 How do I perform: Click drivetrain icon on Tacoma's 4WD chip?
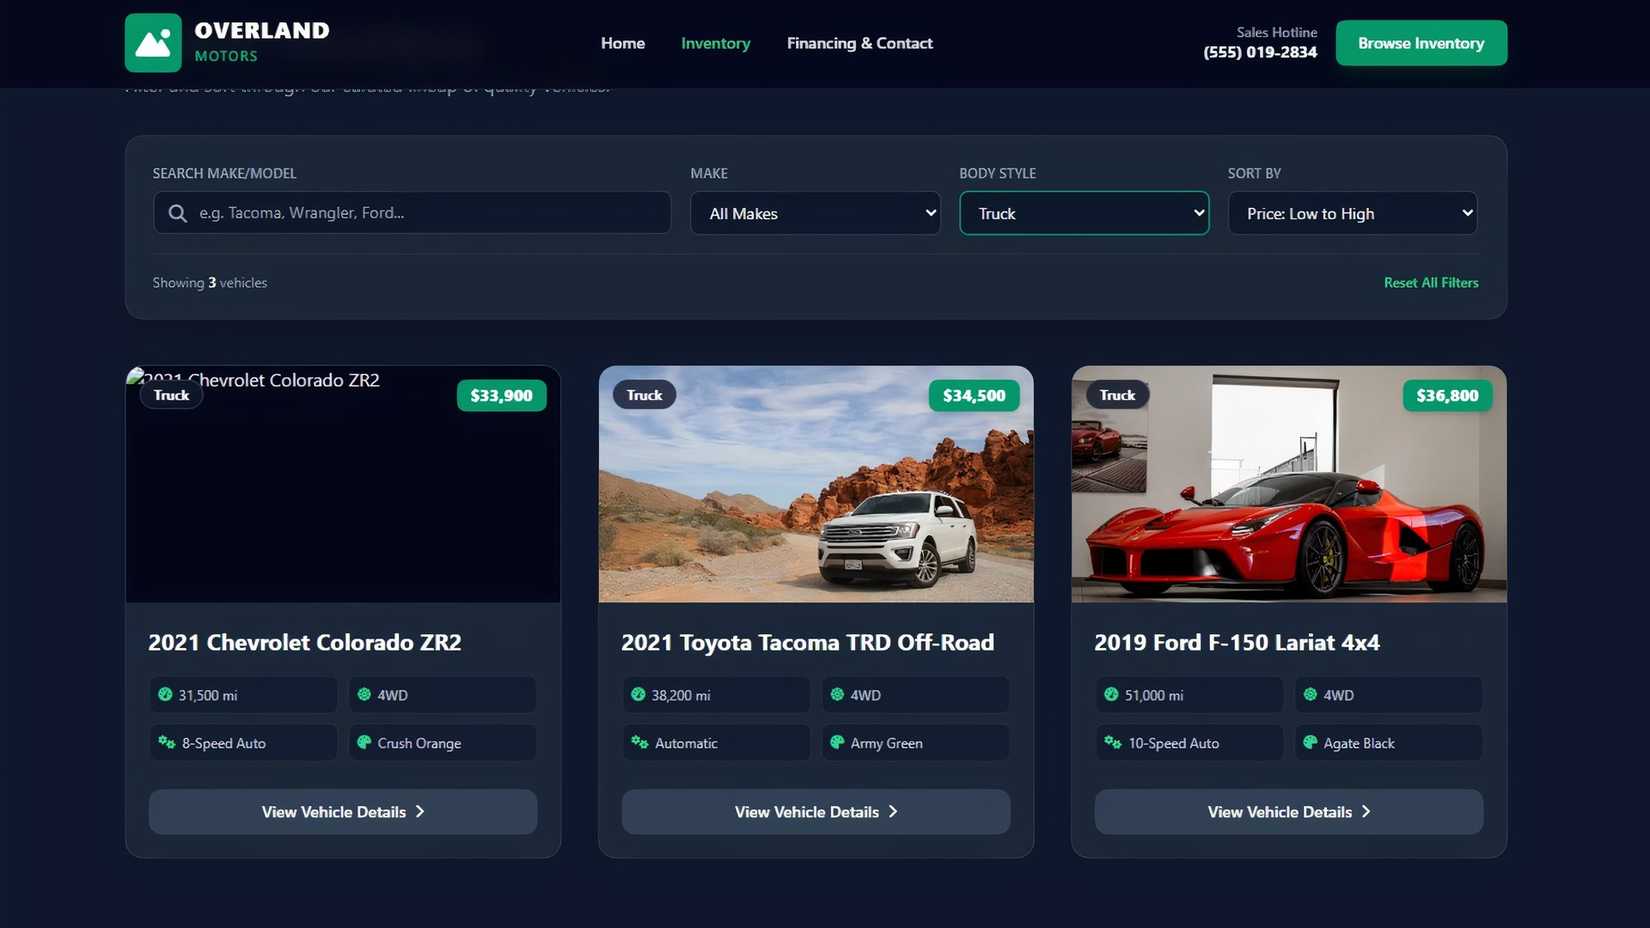[837, 694]
